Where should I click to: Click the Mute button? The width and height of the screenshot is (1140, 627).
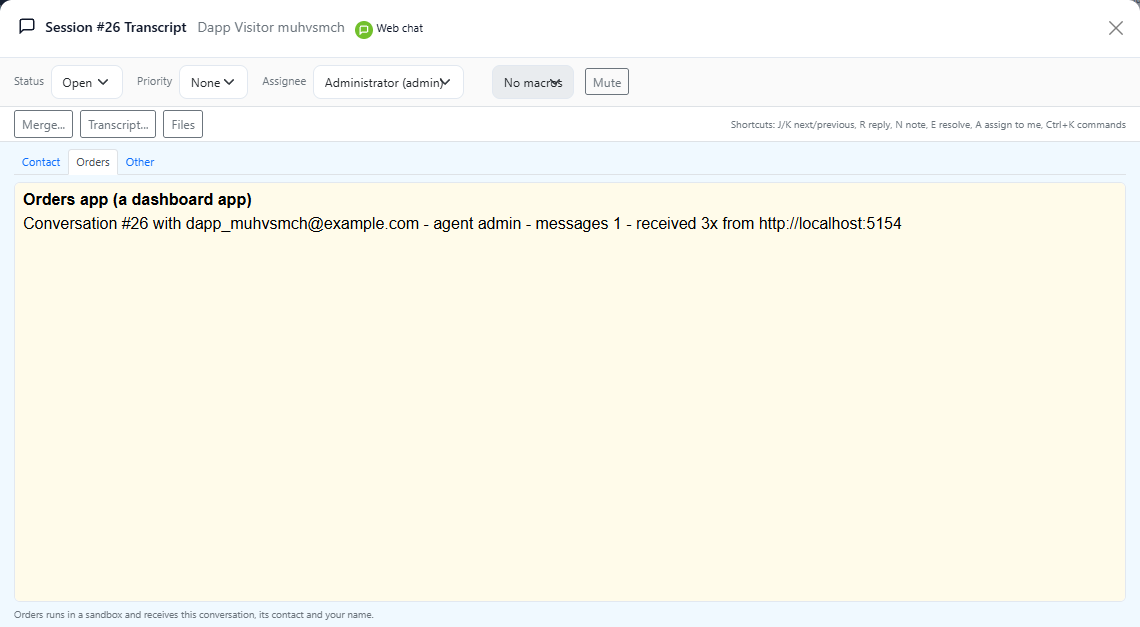tap(606, 82)
